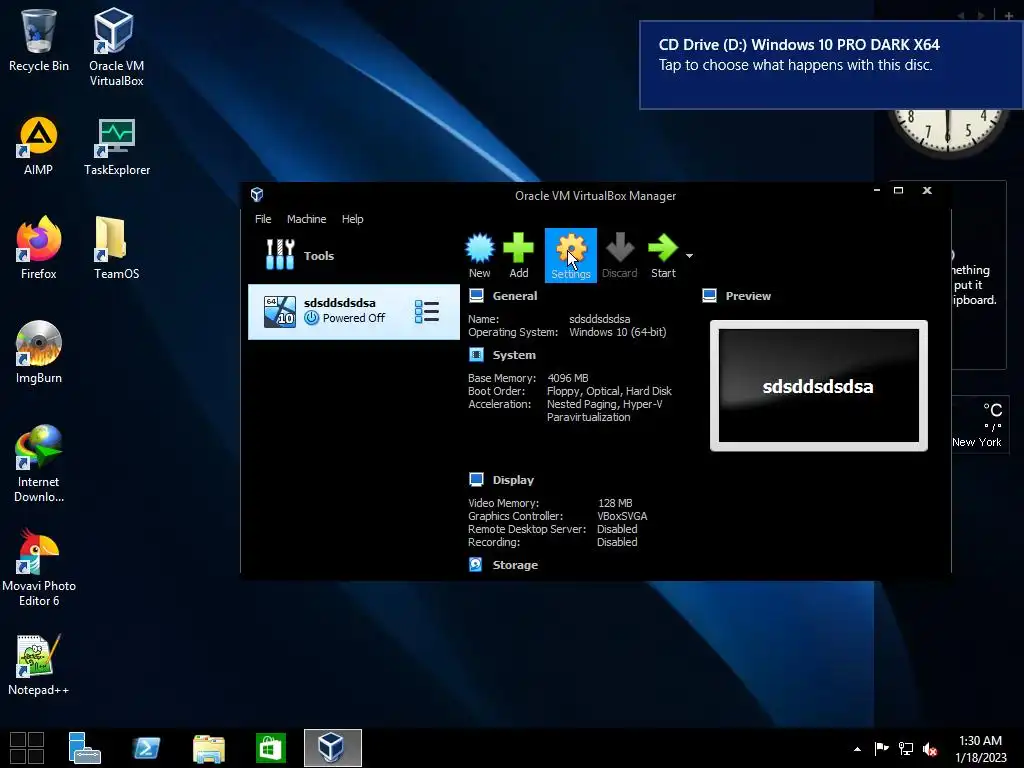
Task: Click the VirtualBox taskbar button
Action: 332,748
